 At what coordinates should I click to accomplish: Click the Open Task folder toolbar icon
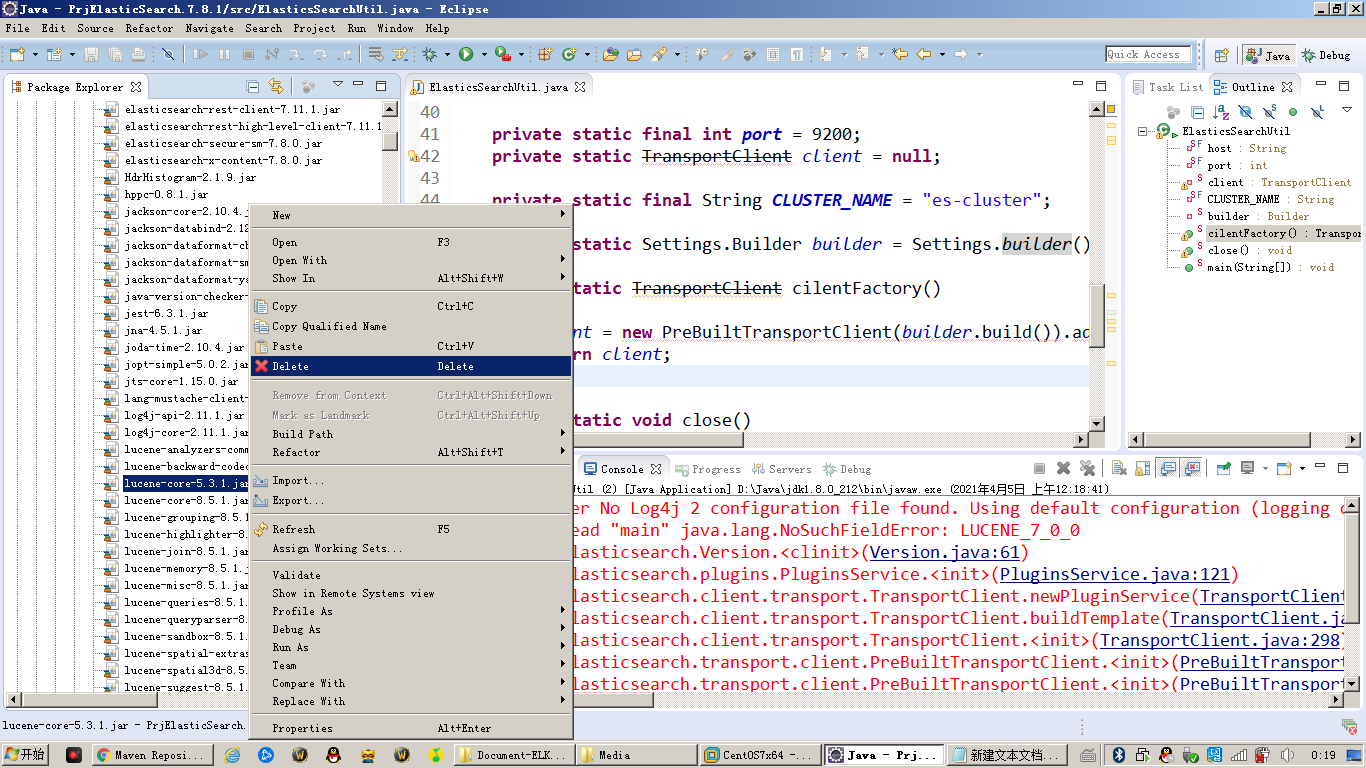click(634, 54)
